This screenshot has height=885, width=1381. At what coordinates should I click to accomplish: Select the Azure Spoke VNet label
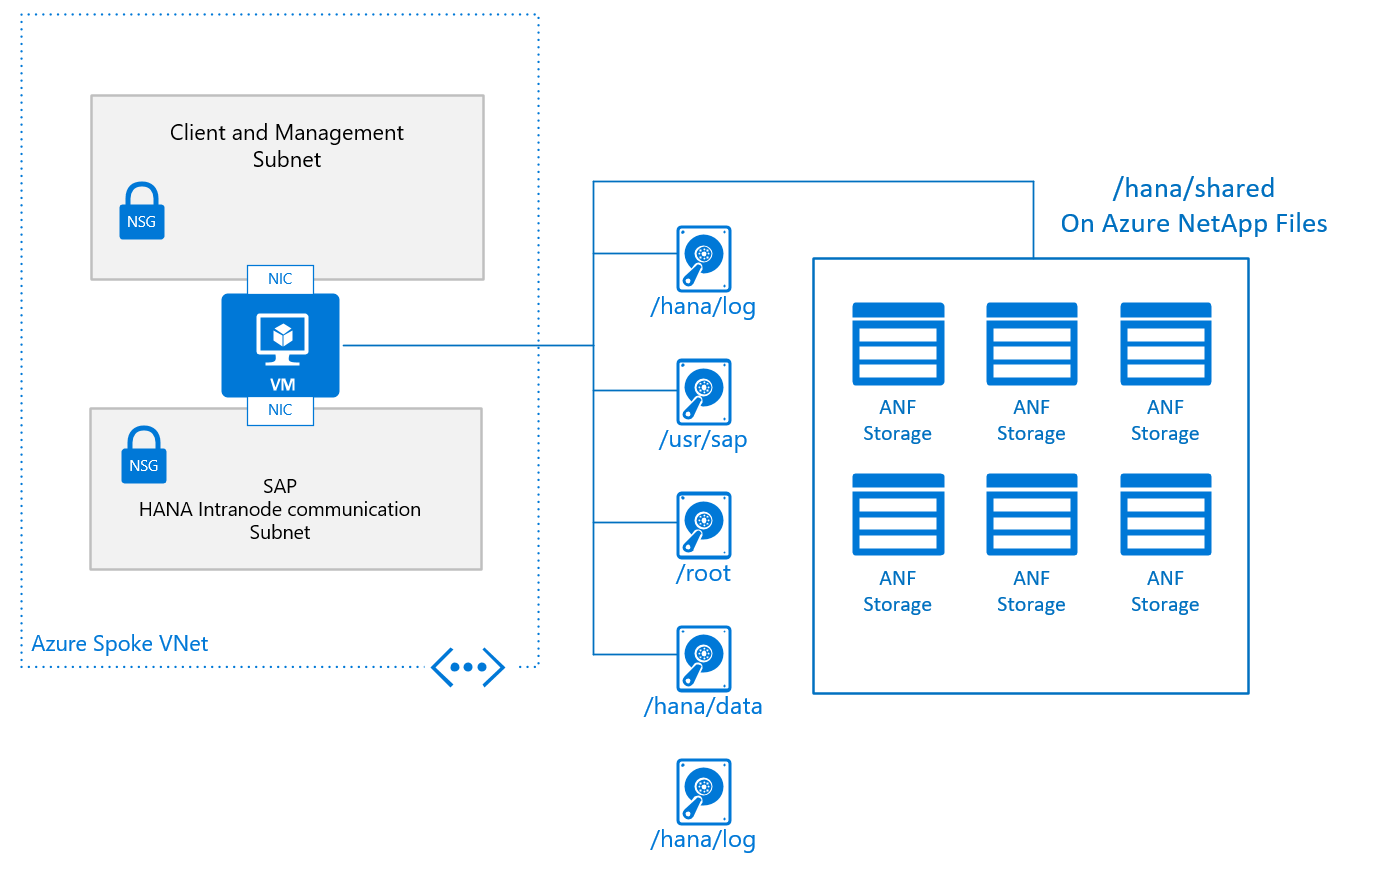point(120,643)
